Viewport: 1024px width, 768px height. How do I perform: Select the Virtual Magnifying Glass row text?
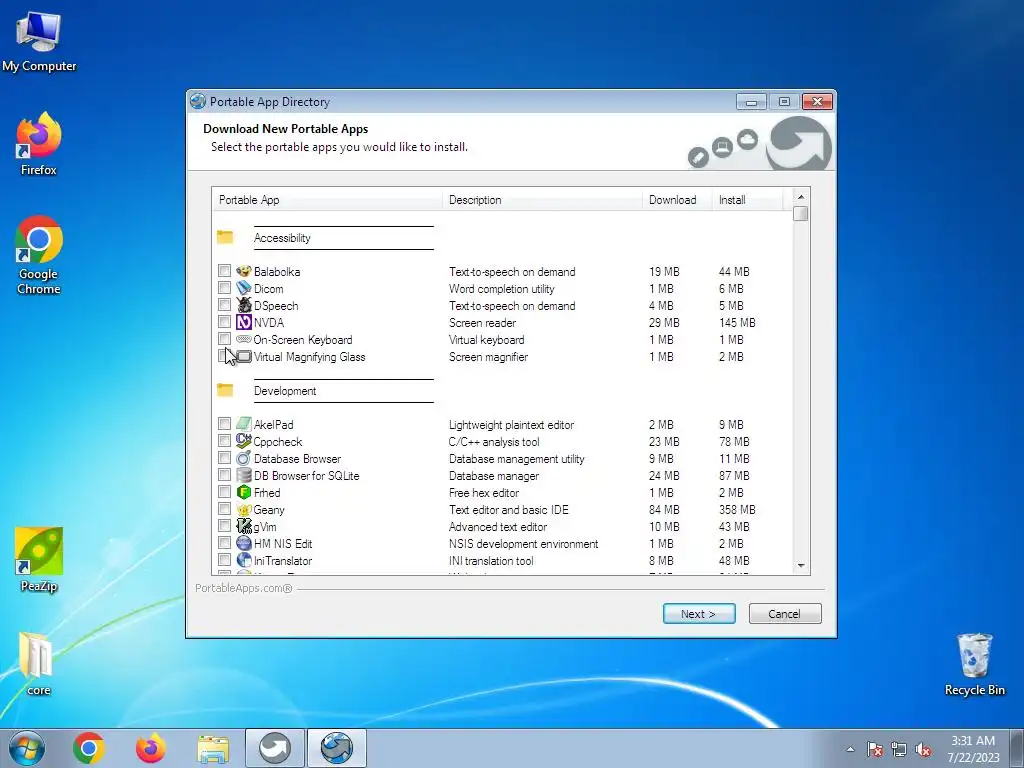point(309,357)
